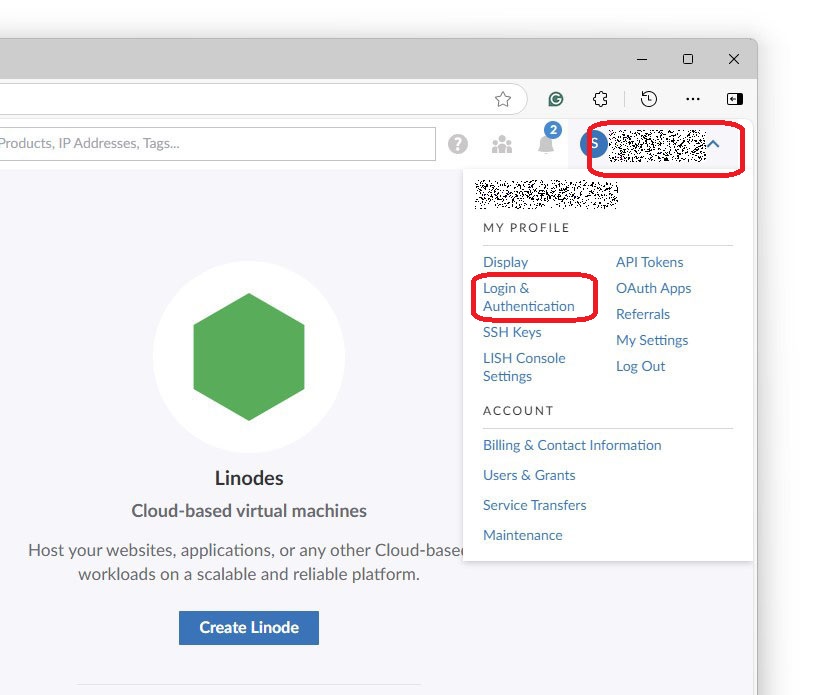Screen dimensions: 822x695
Task: Click the "Linodes" heading text
Action: 249,478
